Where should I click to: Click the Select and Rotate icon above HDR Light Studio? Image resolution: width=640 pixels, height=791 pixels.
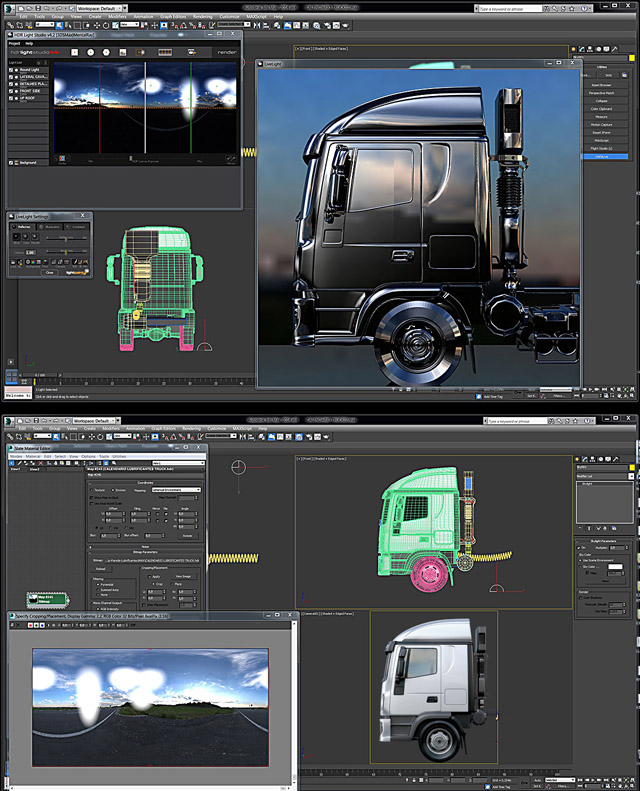(106, 25)
